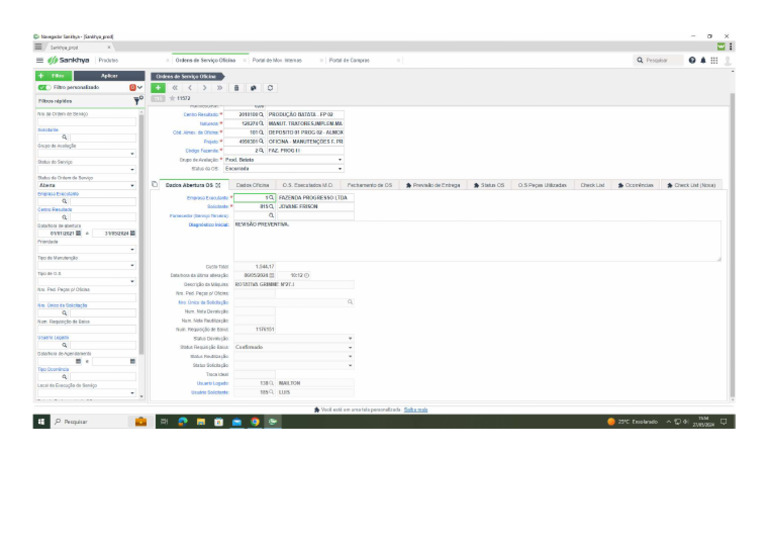Open the notifications bell
Image resolution: width=768 pixels, height=543 pixels.
click(703, 60)
